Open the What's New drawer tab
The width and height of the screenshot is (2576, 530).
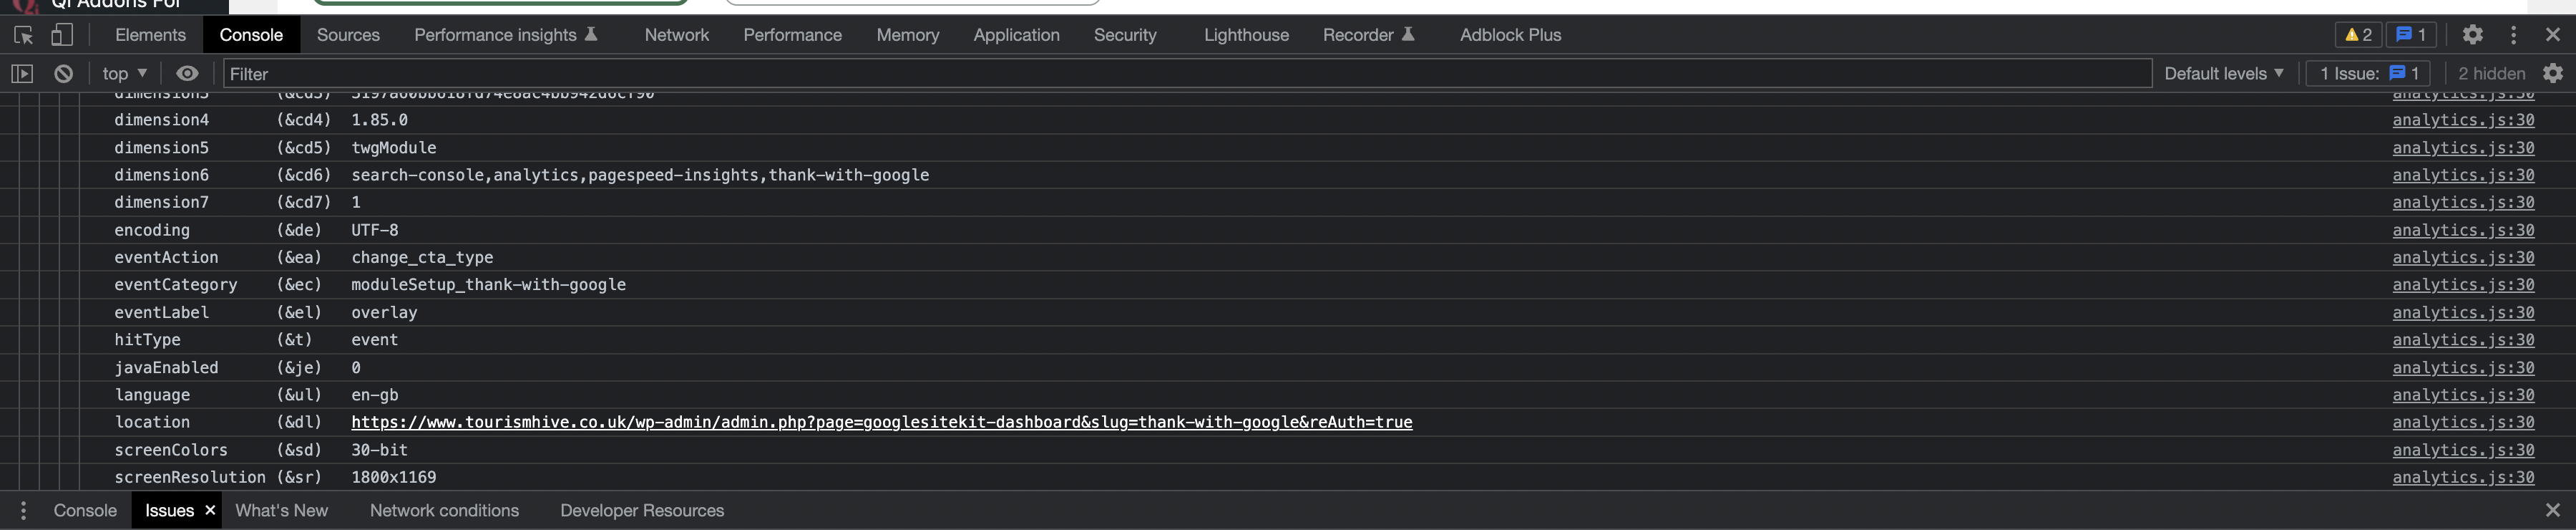281,510
